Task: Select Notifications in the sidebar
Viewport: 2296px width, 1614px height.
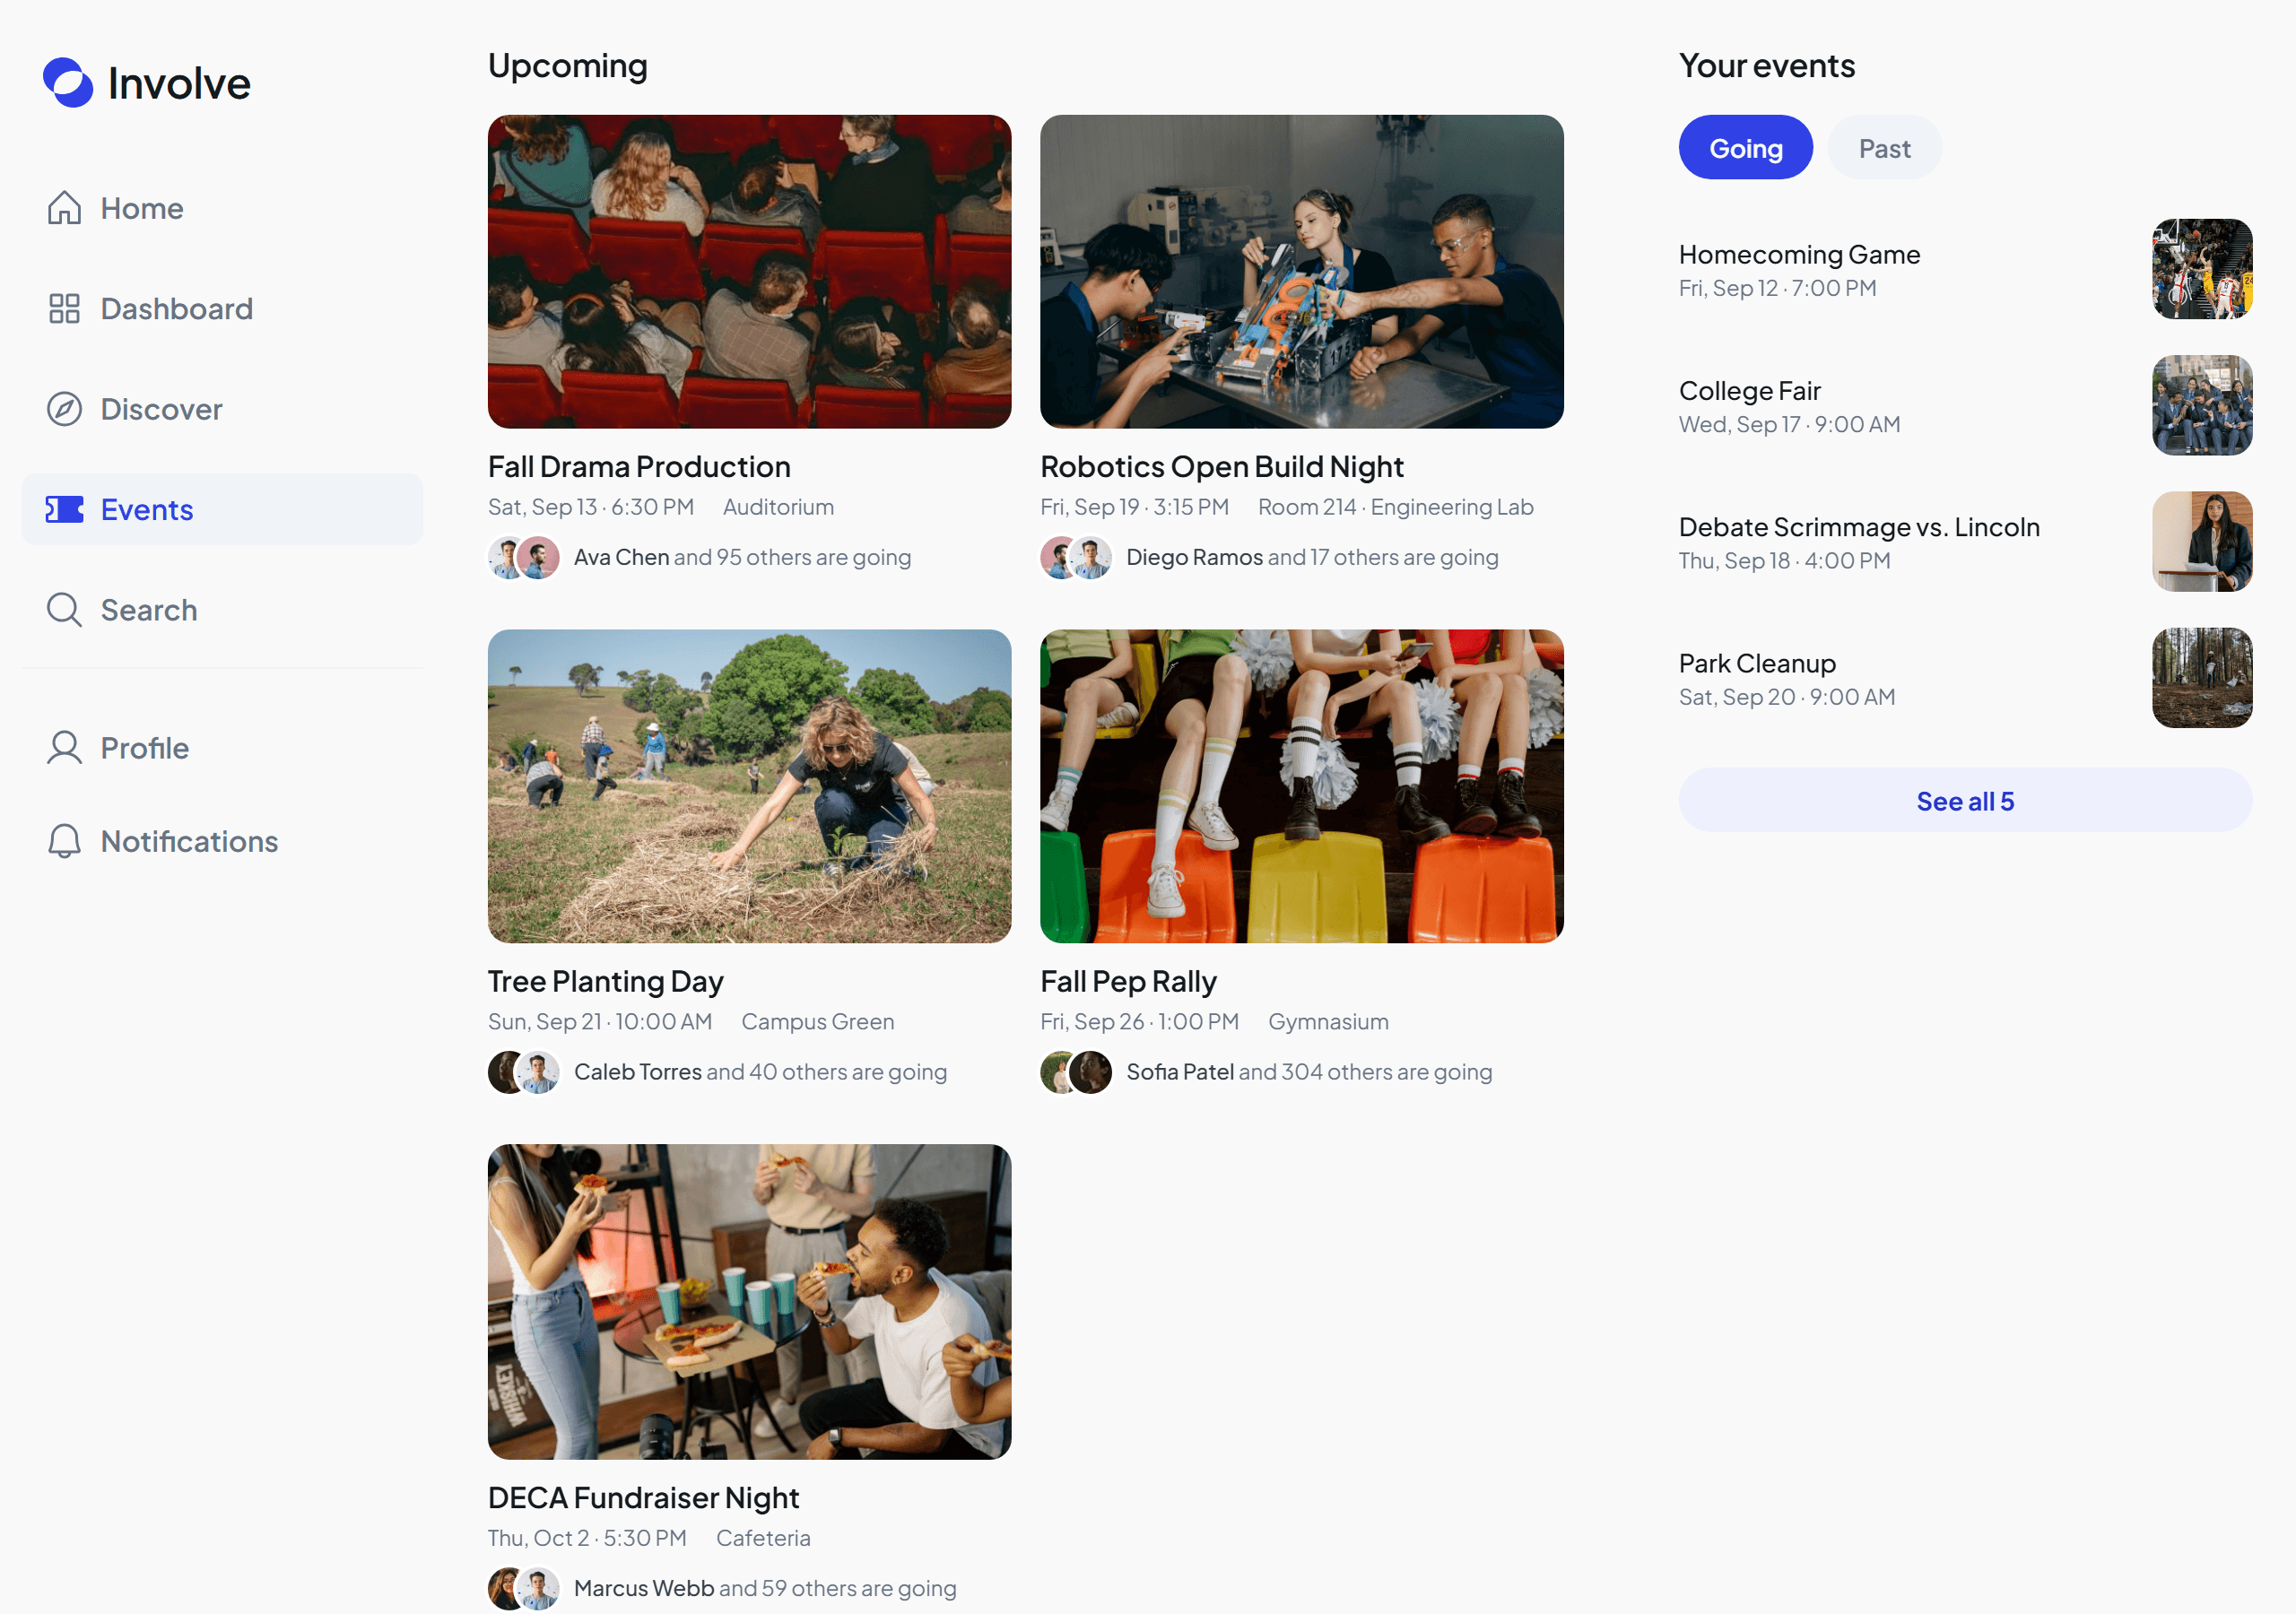Action: [x=222, y=841]
